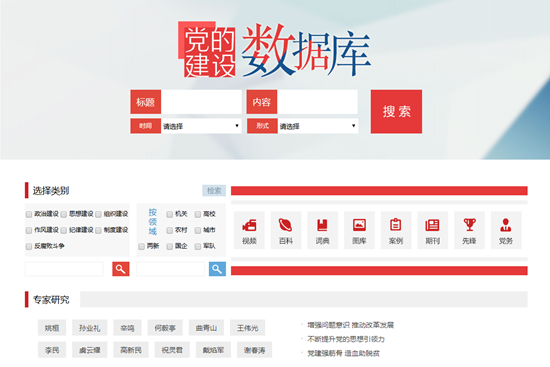Viewport: 550px width, 367px height.
Task: Open article 不断提升党的思想引领力
Action: point(346,339)
